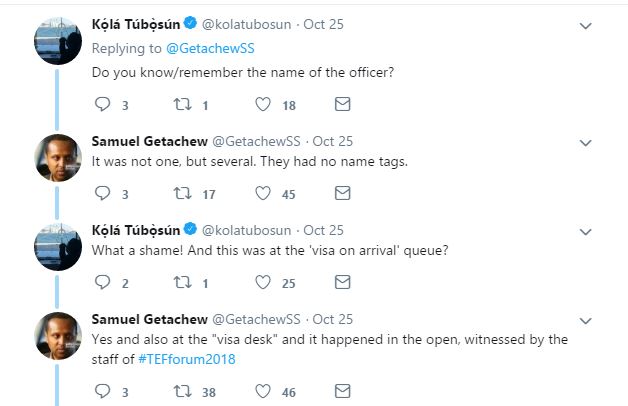
Task: Retweet the 'What a shame!' tweet
Action: point(182,283)
